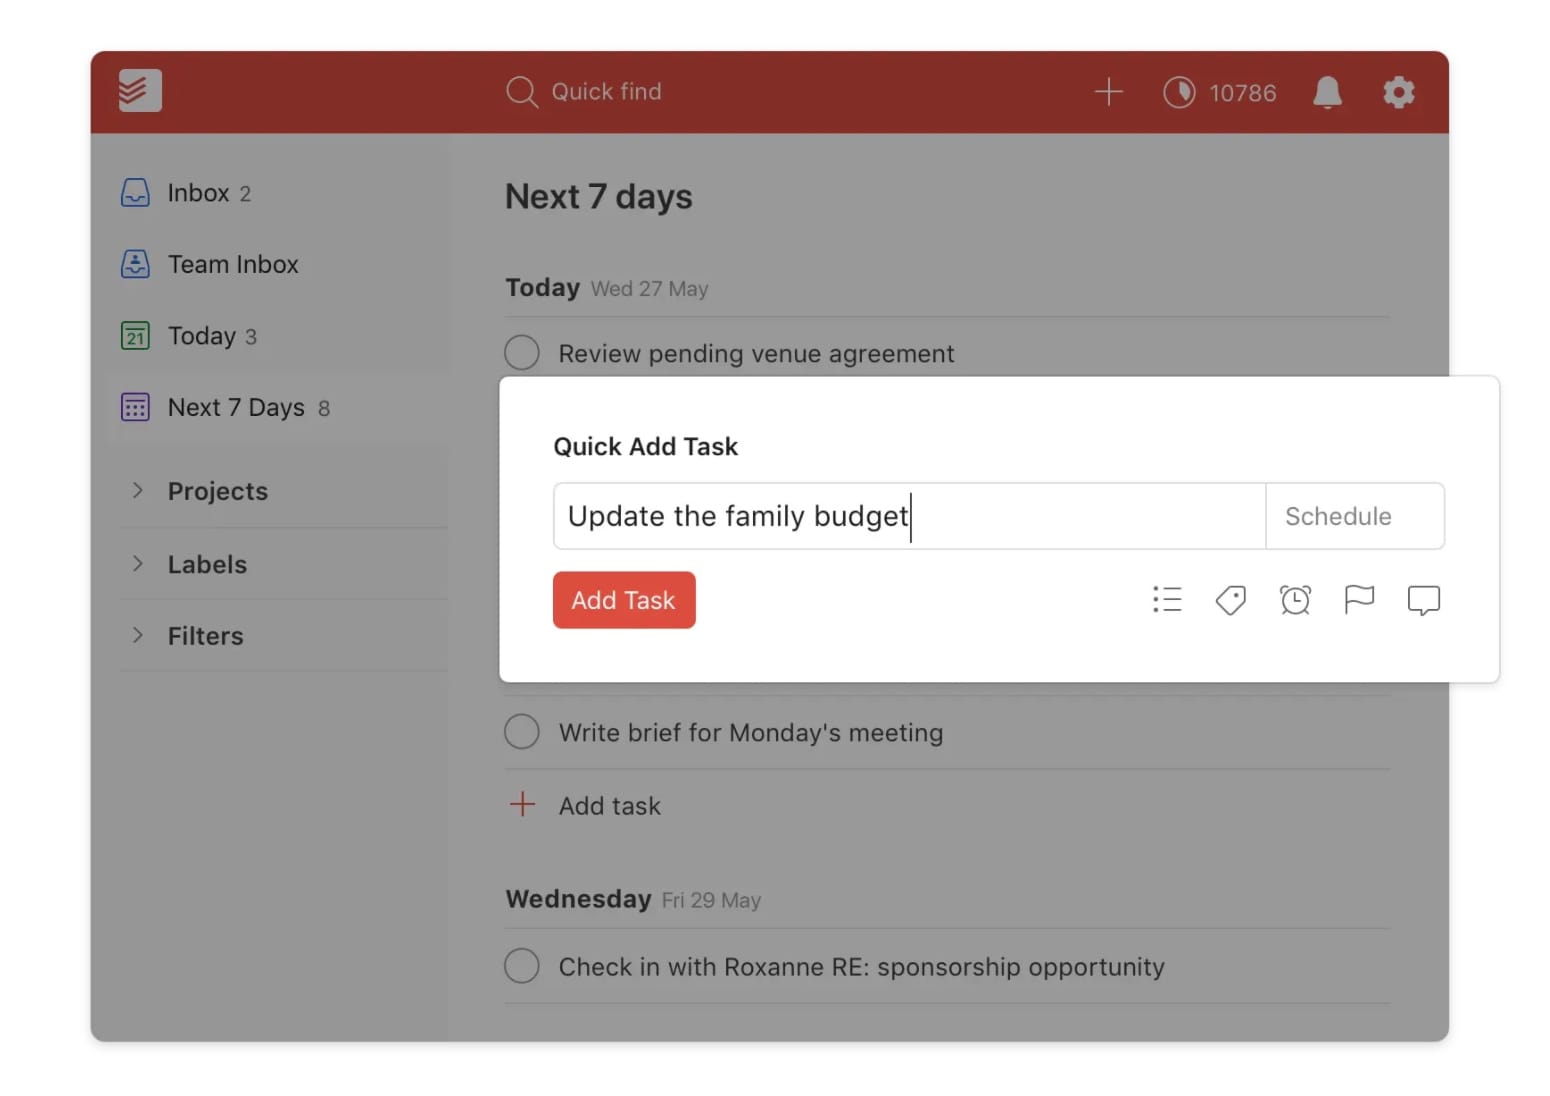Open the Inbox view
The image size is (1550, 1096).
(x=198, y=193)
